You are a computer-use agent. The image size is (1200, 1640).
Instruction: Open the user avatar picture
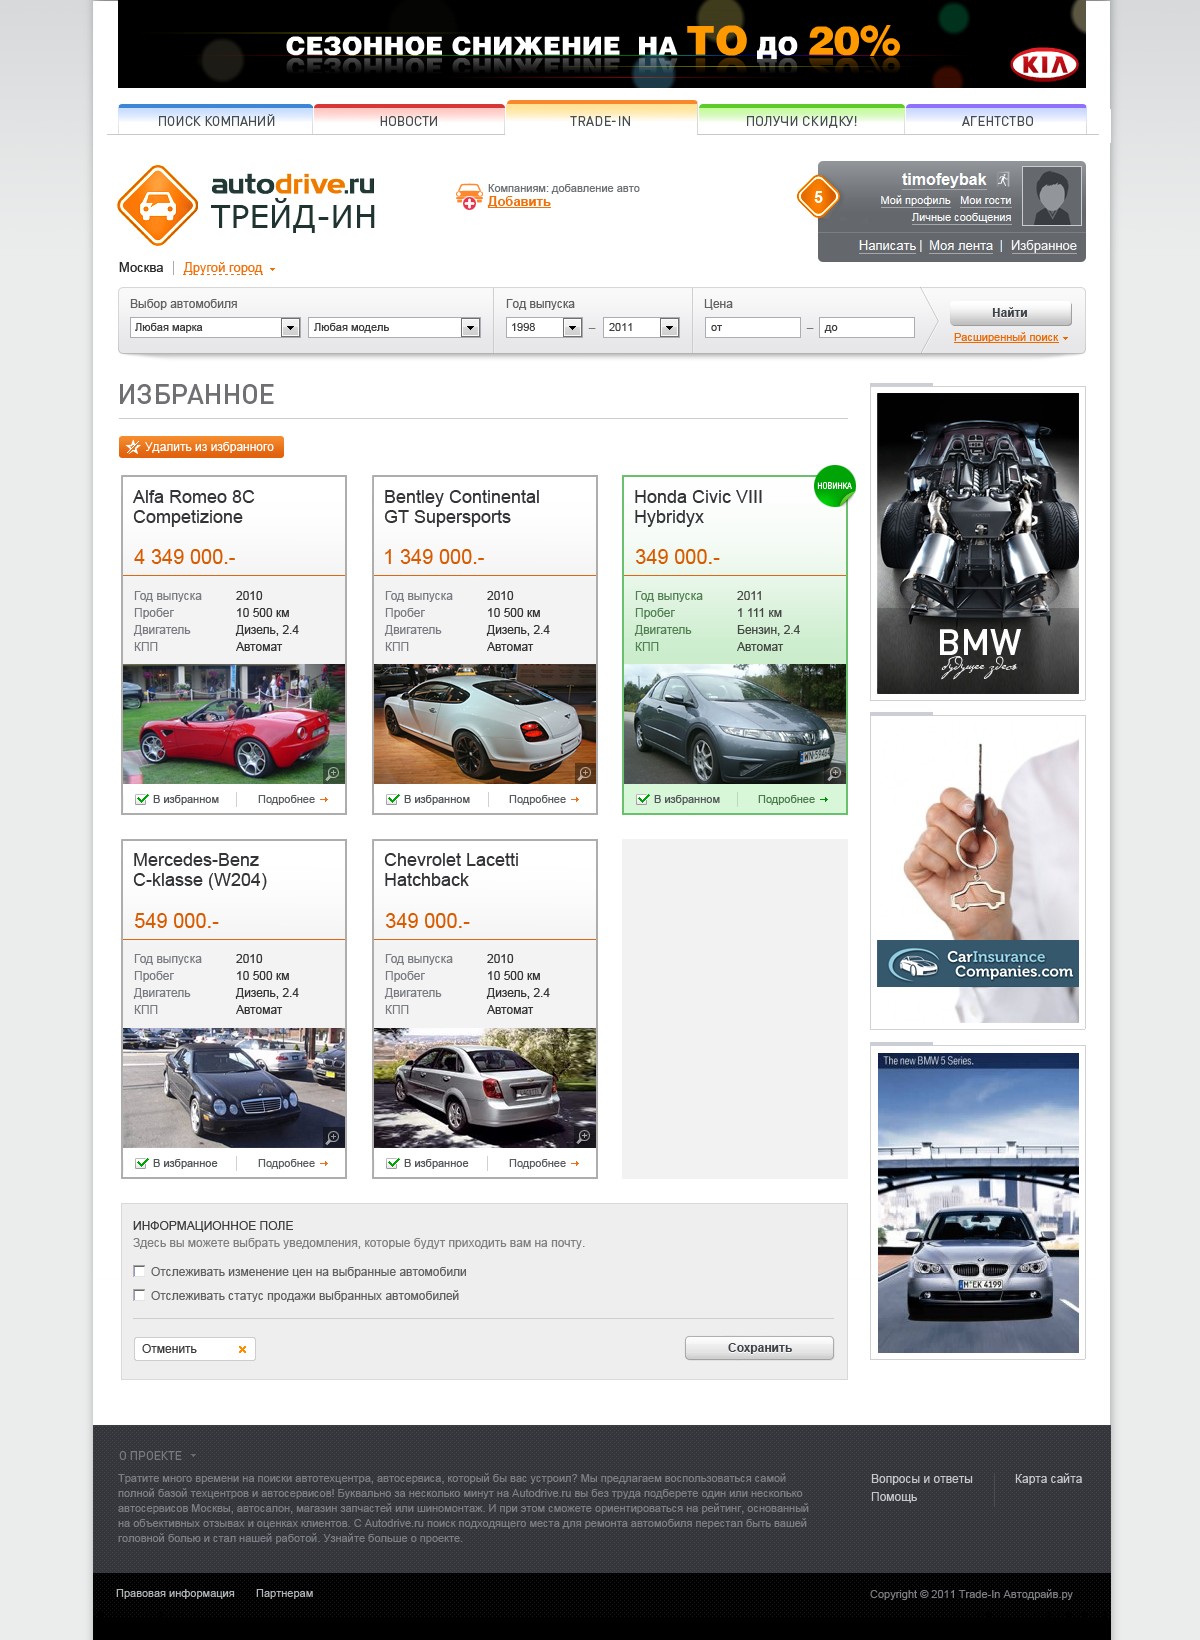[1052, 196]
